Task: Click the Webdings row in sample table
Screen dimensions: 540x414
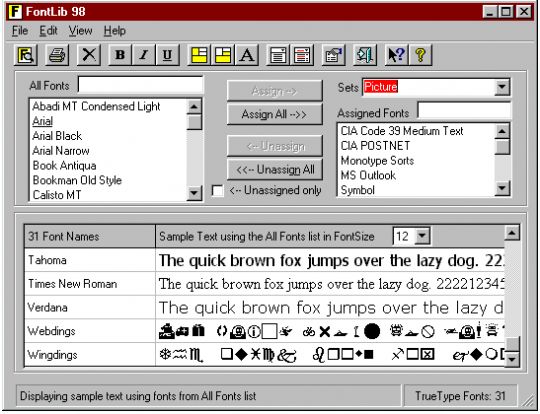Action: pyautogui.click(x=264, y=331)
